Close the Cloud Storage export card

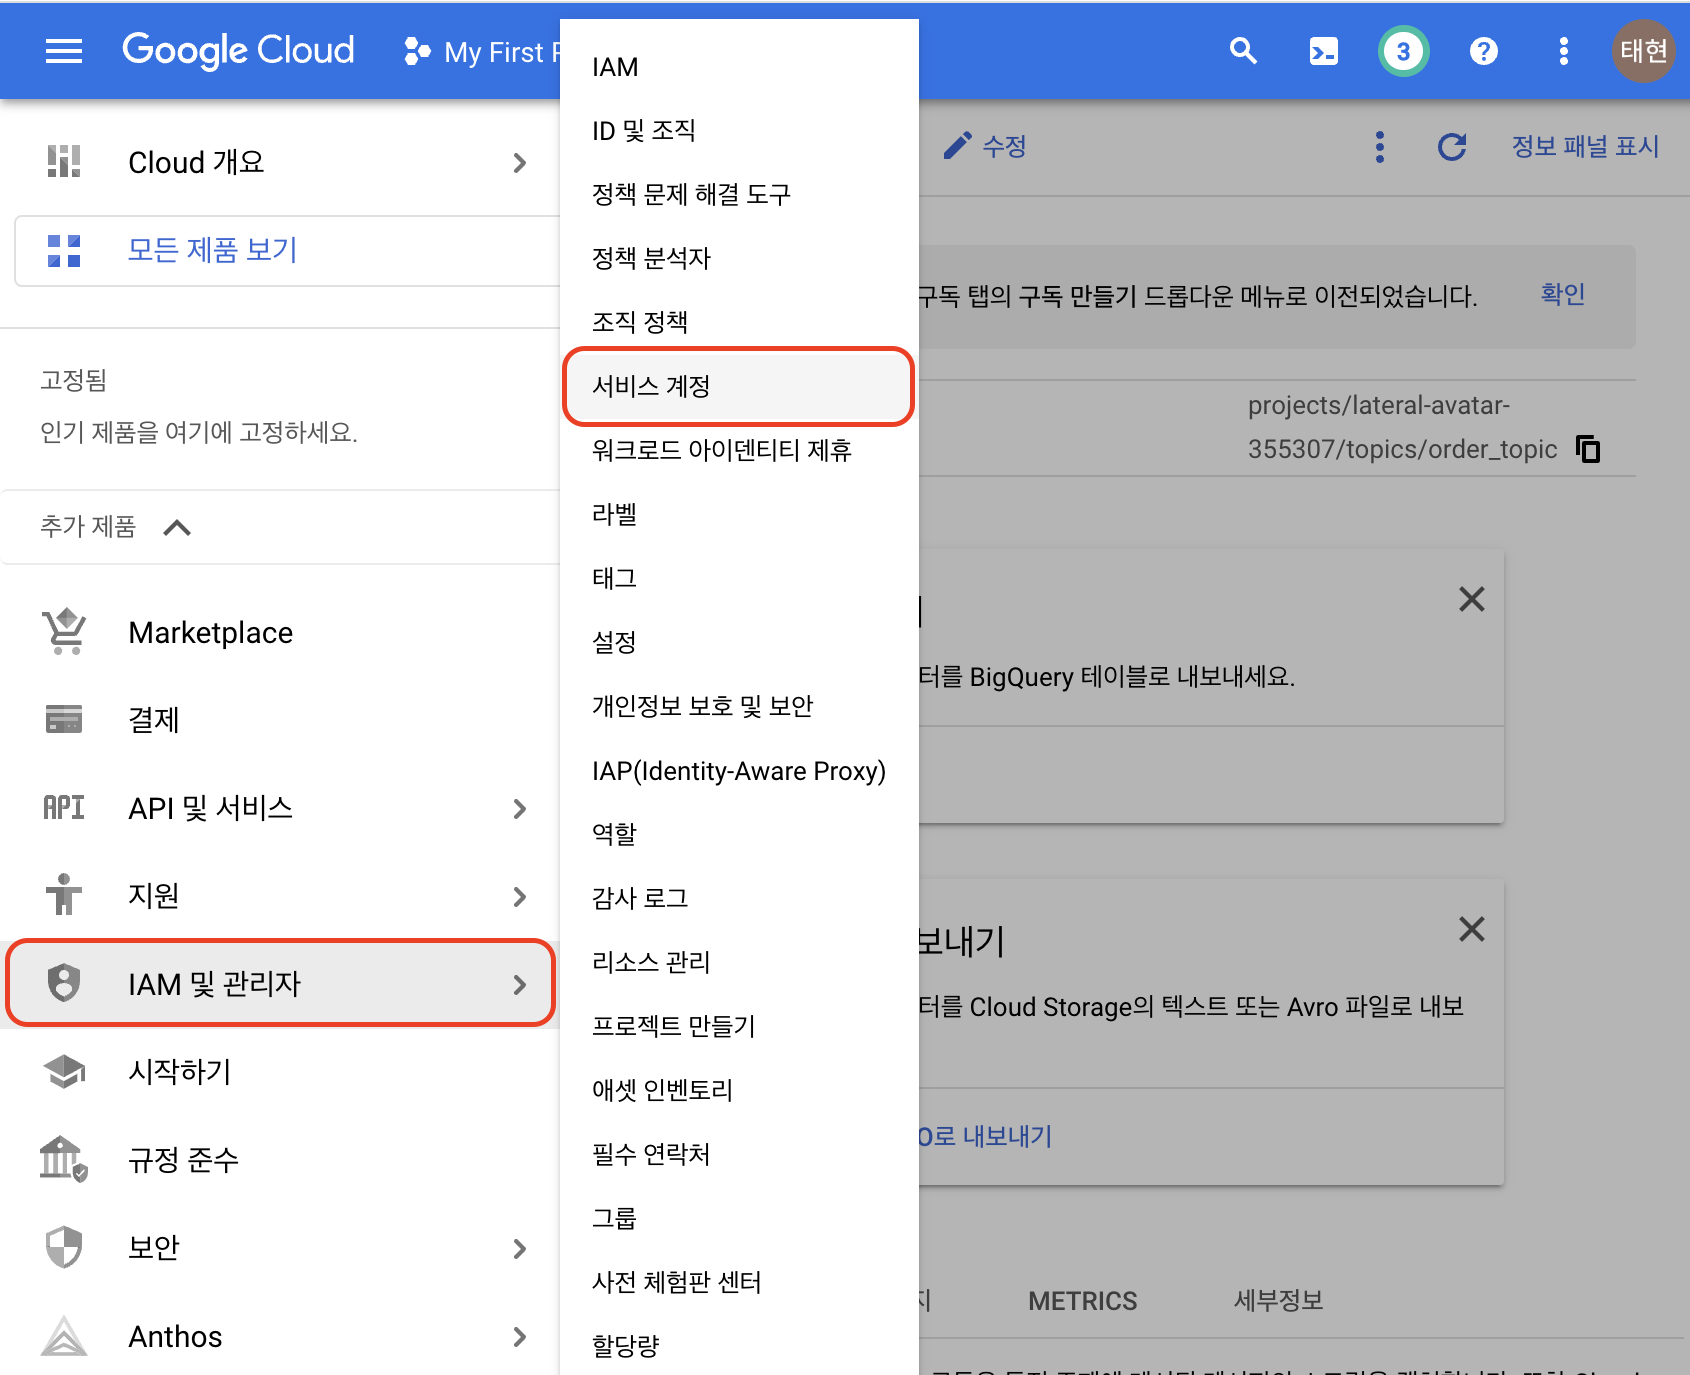[x=1471, y=929]
